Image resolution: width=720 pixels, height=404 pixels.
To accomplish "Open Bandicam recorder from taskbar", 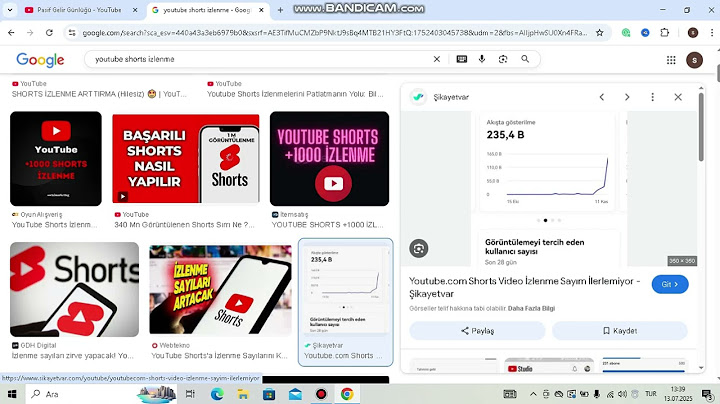I will tap(321, 394).
